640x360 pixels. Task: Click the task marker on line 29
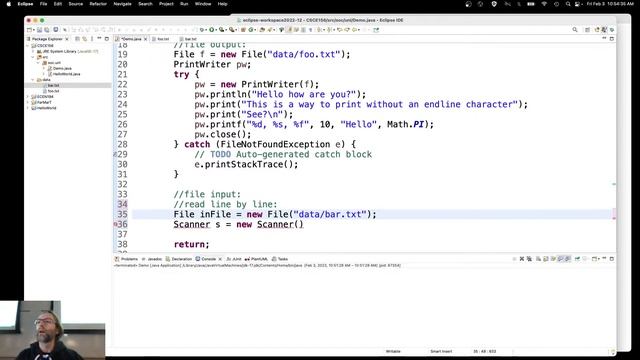[x=115, y=154]
